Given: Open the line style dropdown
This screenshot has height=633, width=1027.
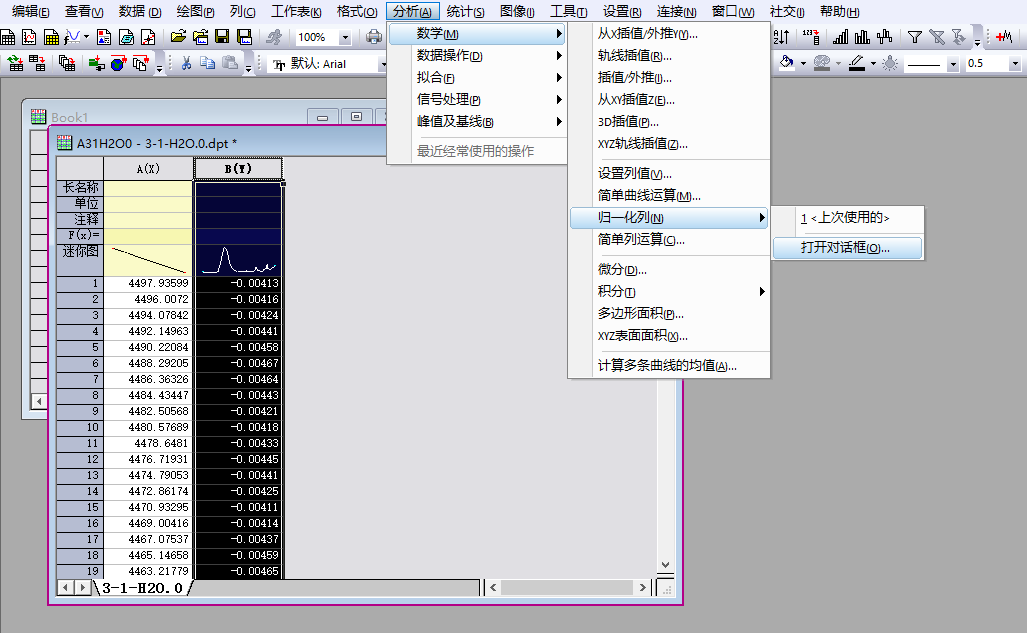Looking at the screenshot, I should 952,64.
